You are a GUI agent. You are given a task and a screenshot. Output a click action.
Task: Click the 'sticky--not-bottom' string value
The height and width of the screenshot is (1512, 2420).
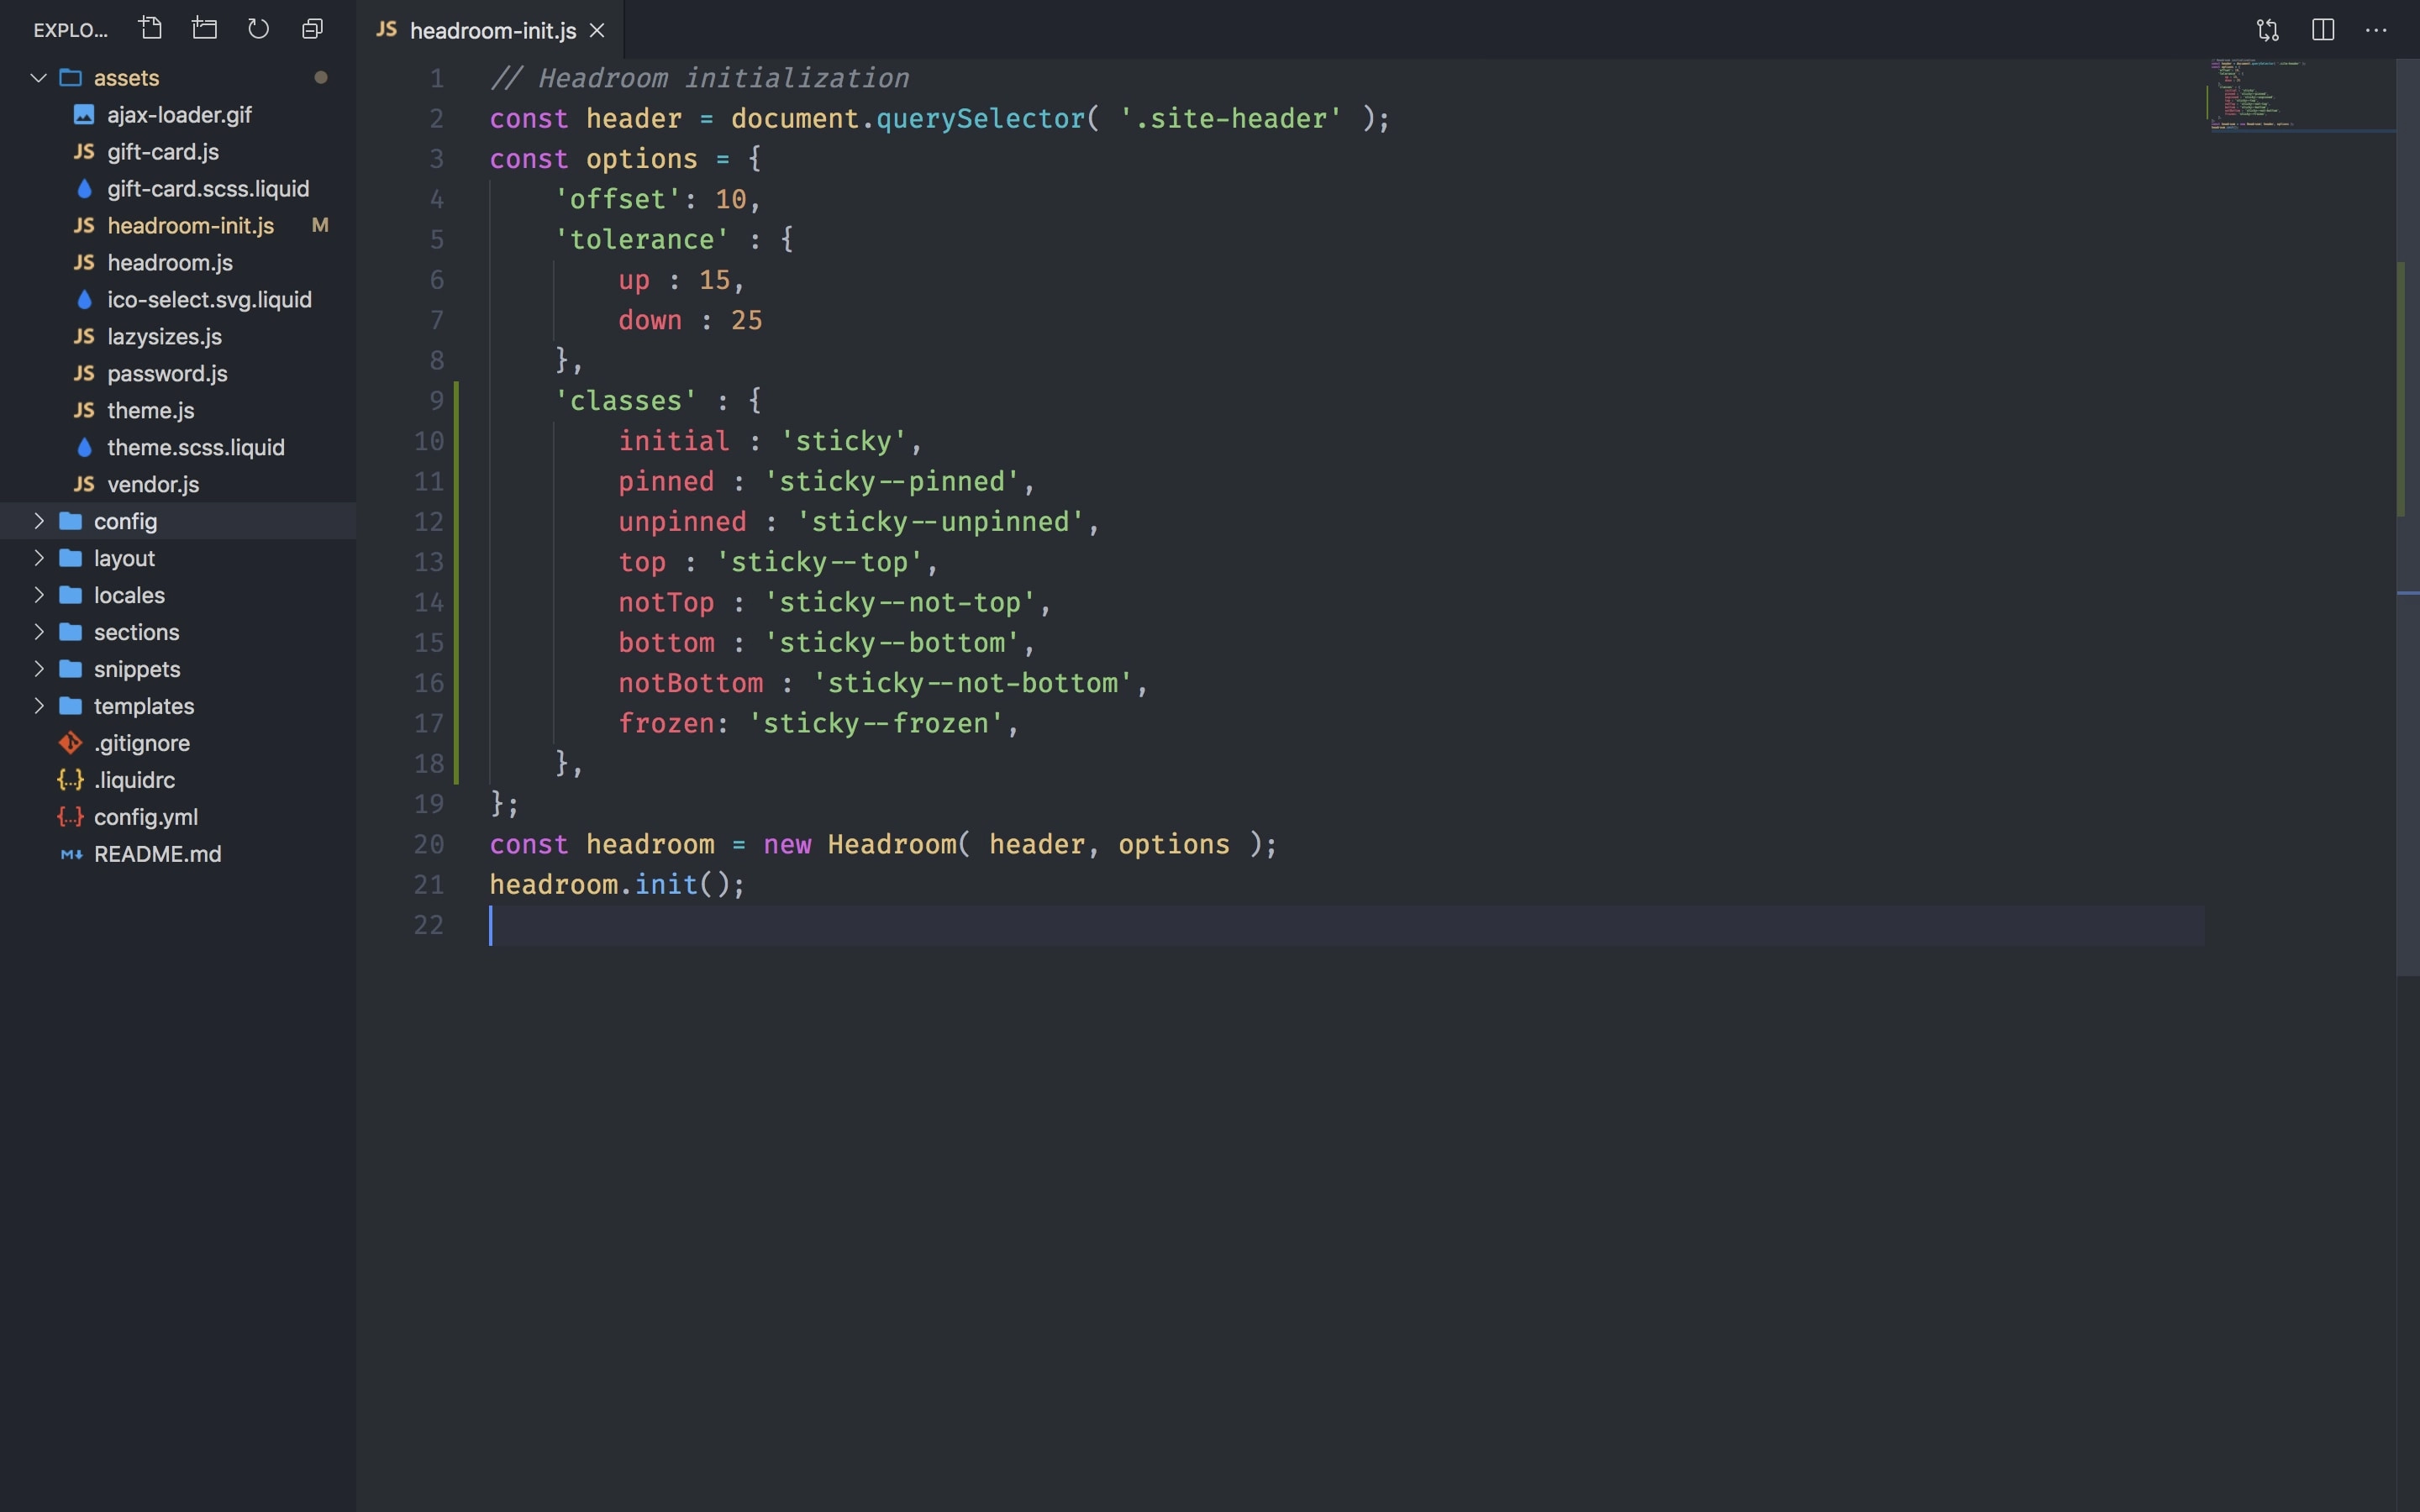(972, 683)
